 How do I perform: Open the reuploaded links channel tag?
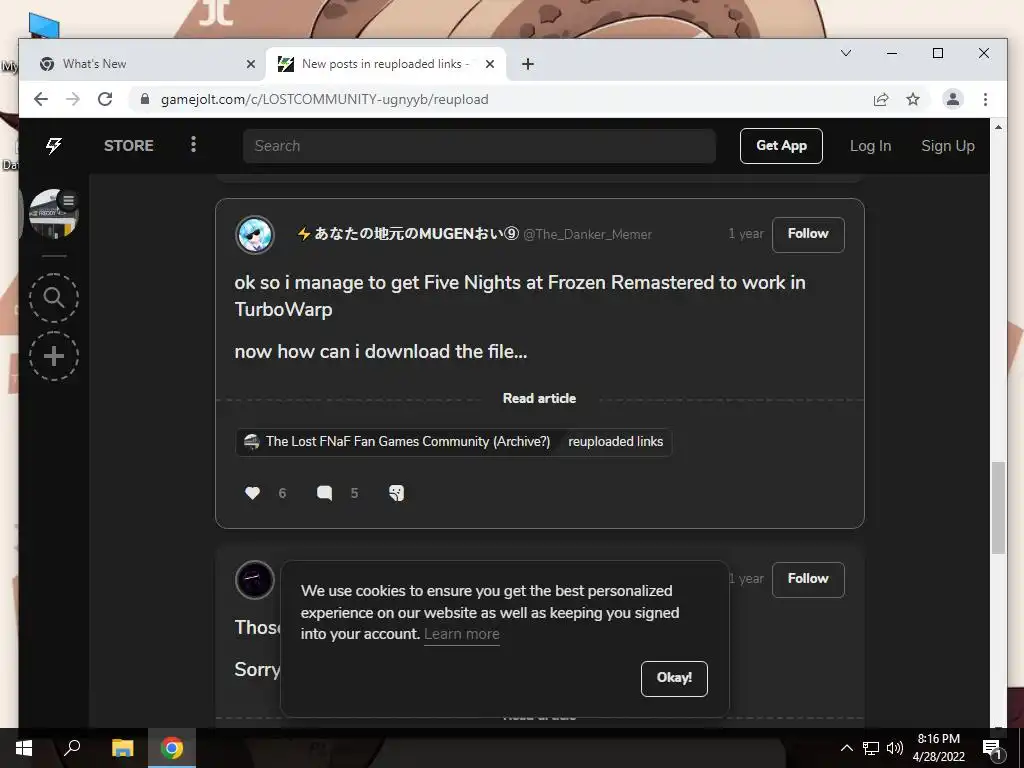point(615,442)
